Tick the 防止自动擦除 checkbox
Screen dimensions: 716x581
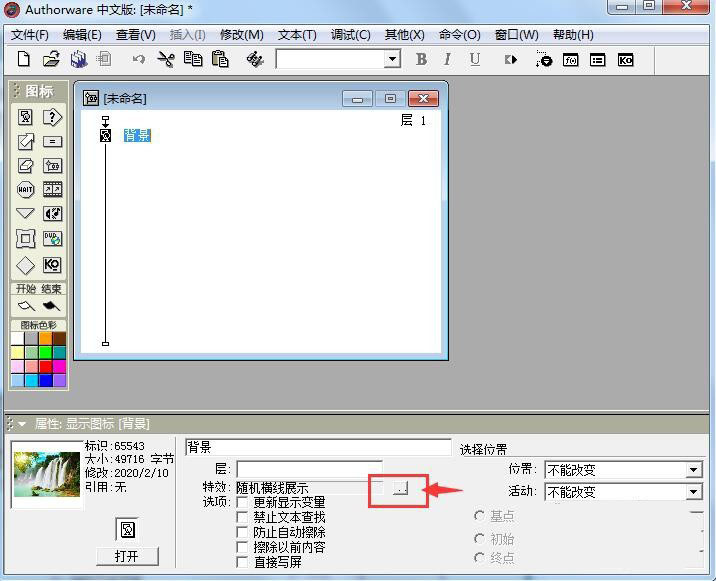click(242, 532)
